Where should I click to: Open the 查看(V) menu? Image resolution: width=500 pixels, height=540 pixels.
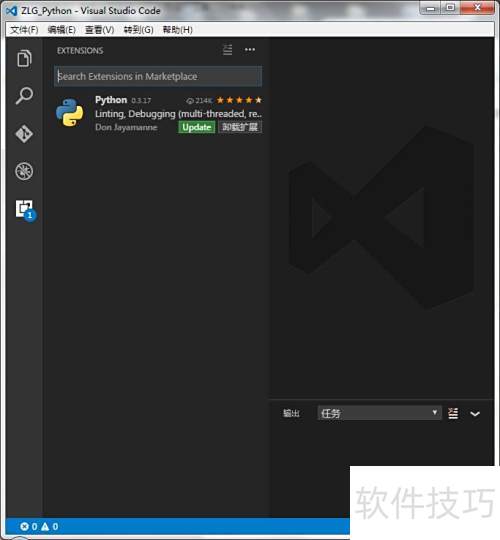point(100,30)
